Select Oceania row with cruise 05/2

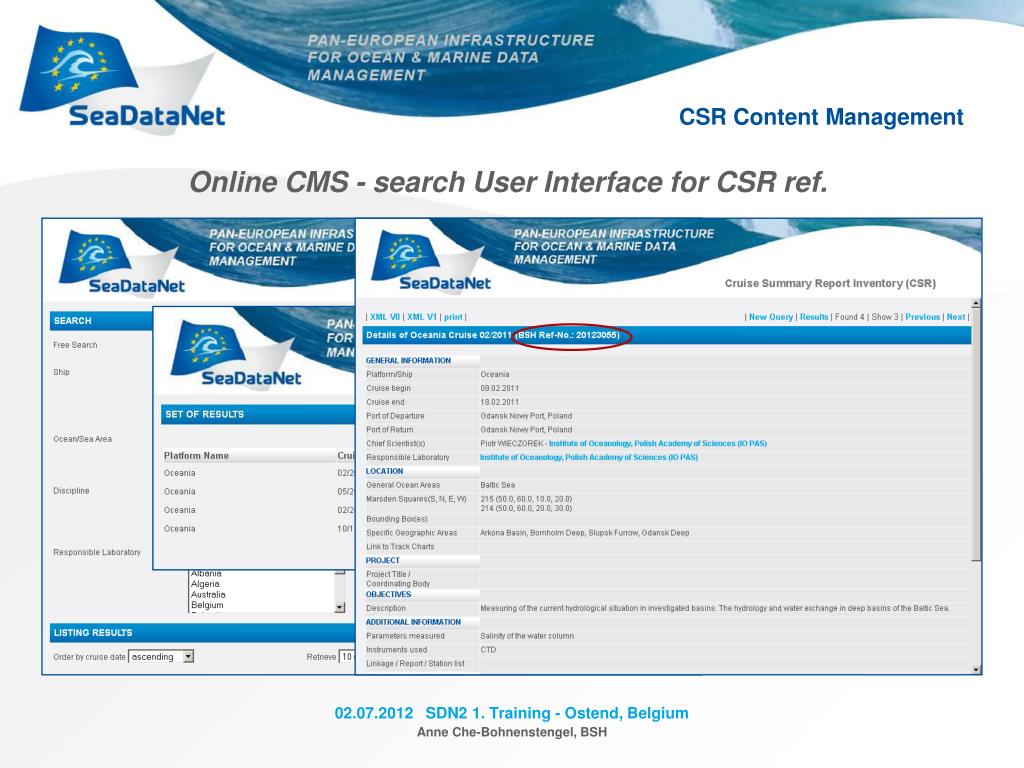259,491
